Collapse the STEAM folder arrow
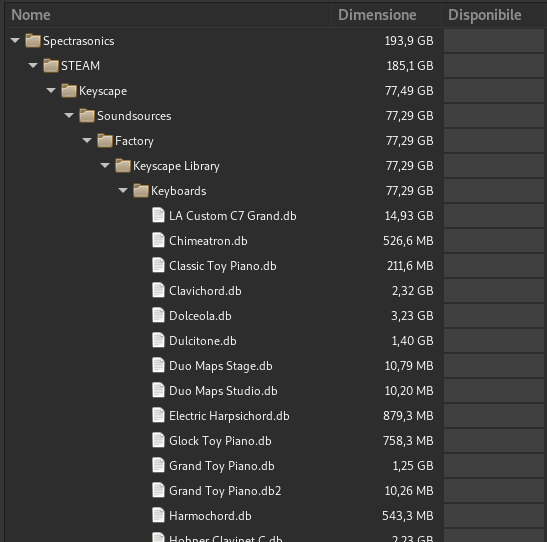The width and height of the screenshot is (547, 542). 33,65
